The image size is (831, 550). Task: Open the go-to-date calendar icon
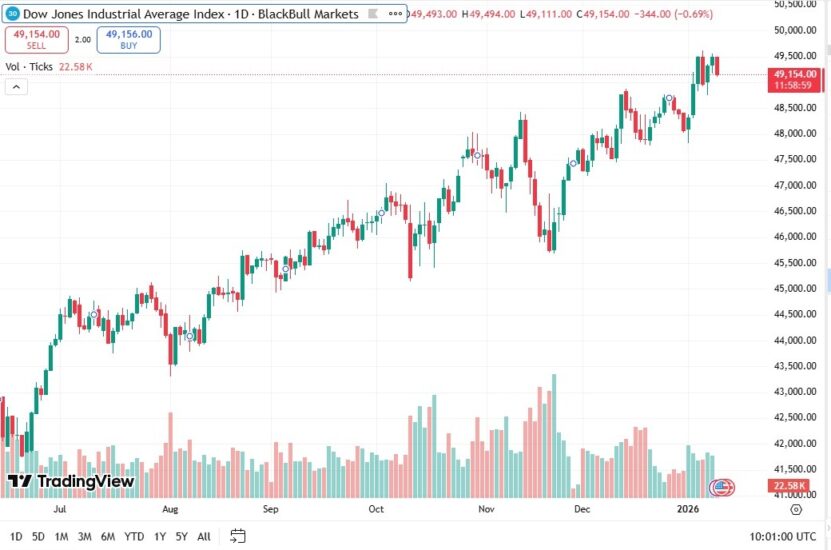click(237, 536)
